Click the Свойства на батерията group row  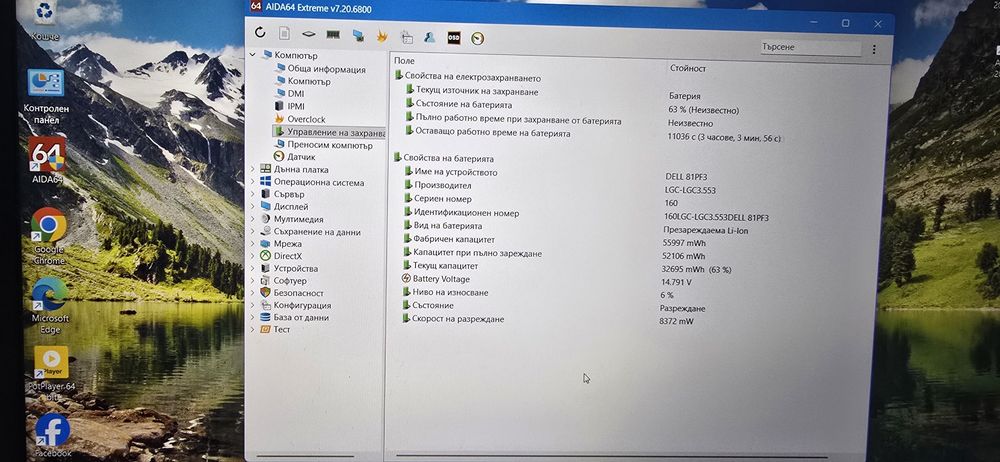click(448, 158)
